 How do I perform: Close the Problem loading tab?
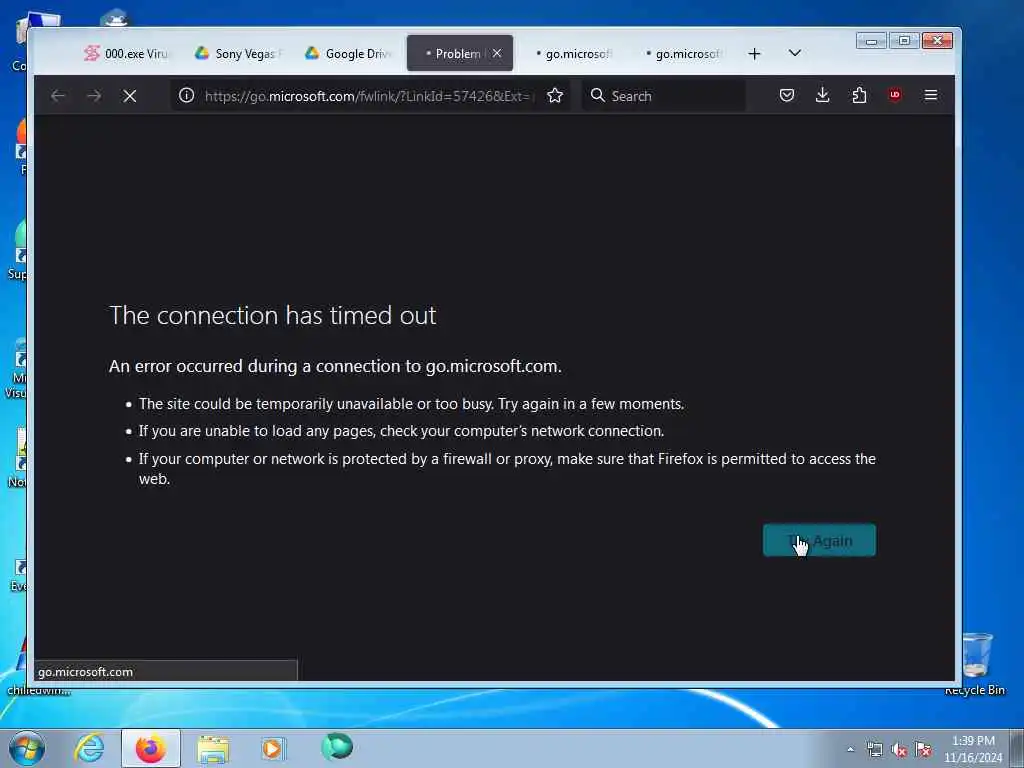pyautogui.click(x=497, y=54)
